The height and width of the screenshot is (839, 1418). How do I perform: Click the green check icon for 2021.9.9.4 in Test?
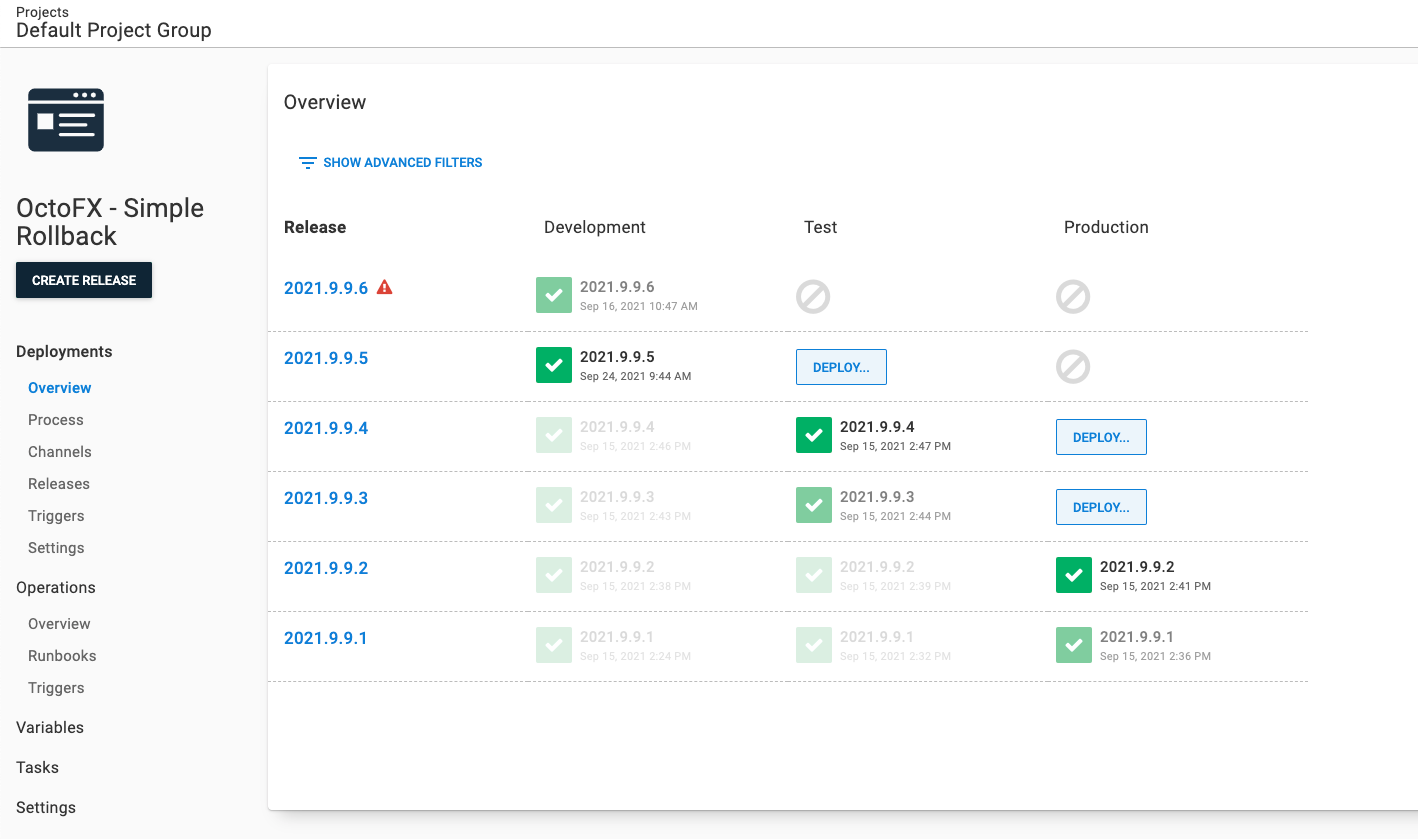(x=813, y=435)
